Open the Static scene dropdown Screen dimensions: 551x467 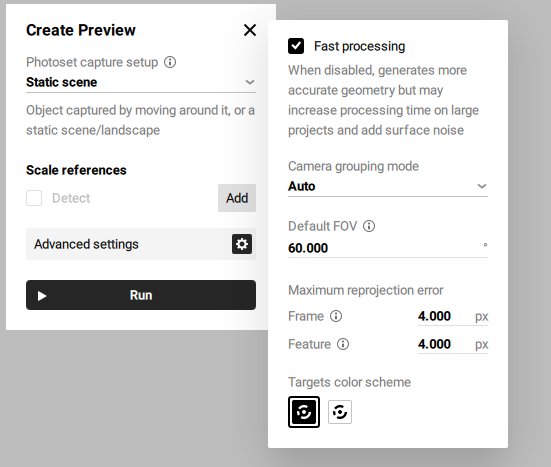point(141,82)
